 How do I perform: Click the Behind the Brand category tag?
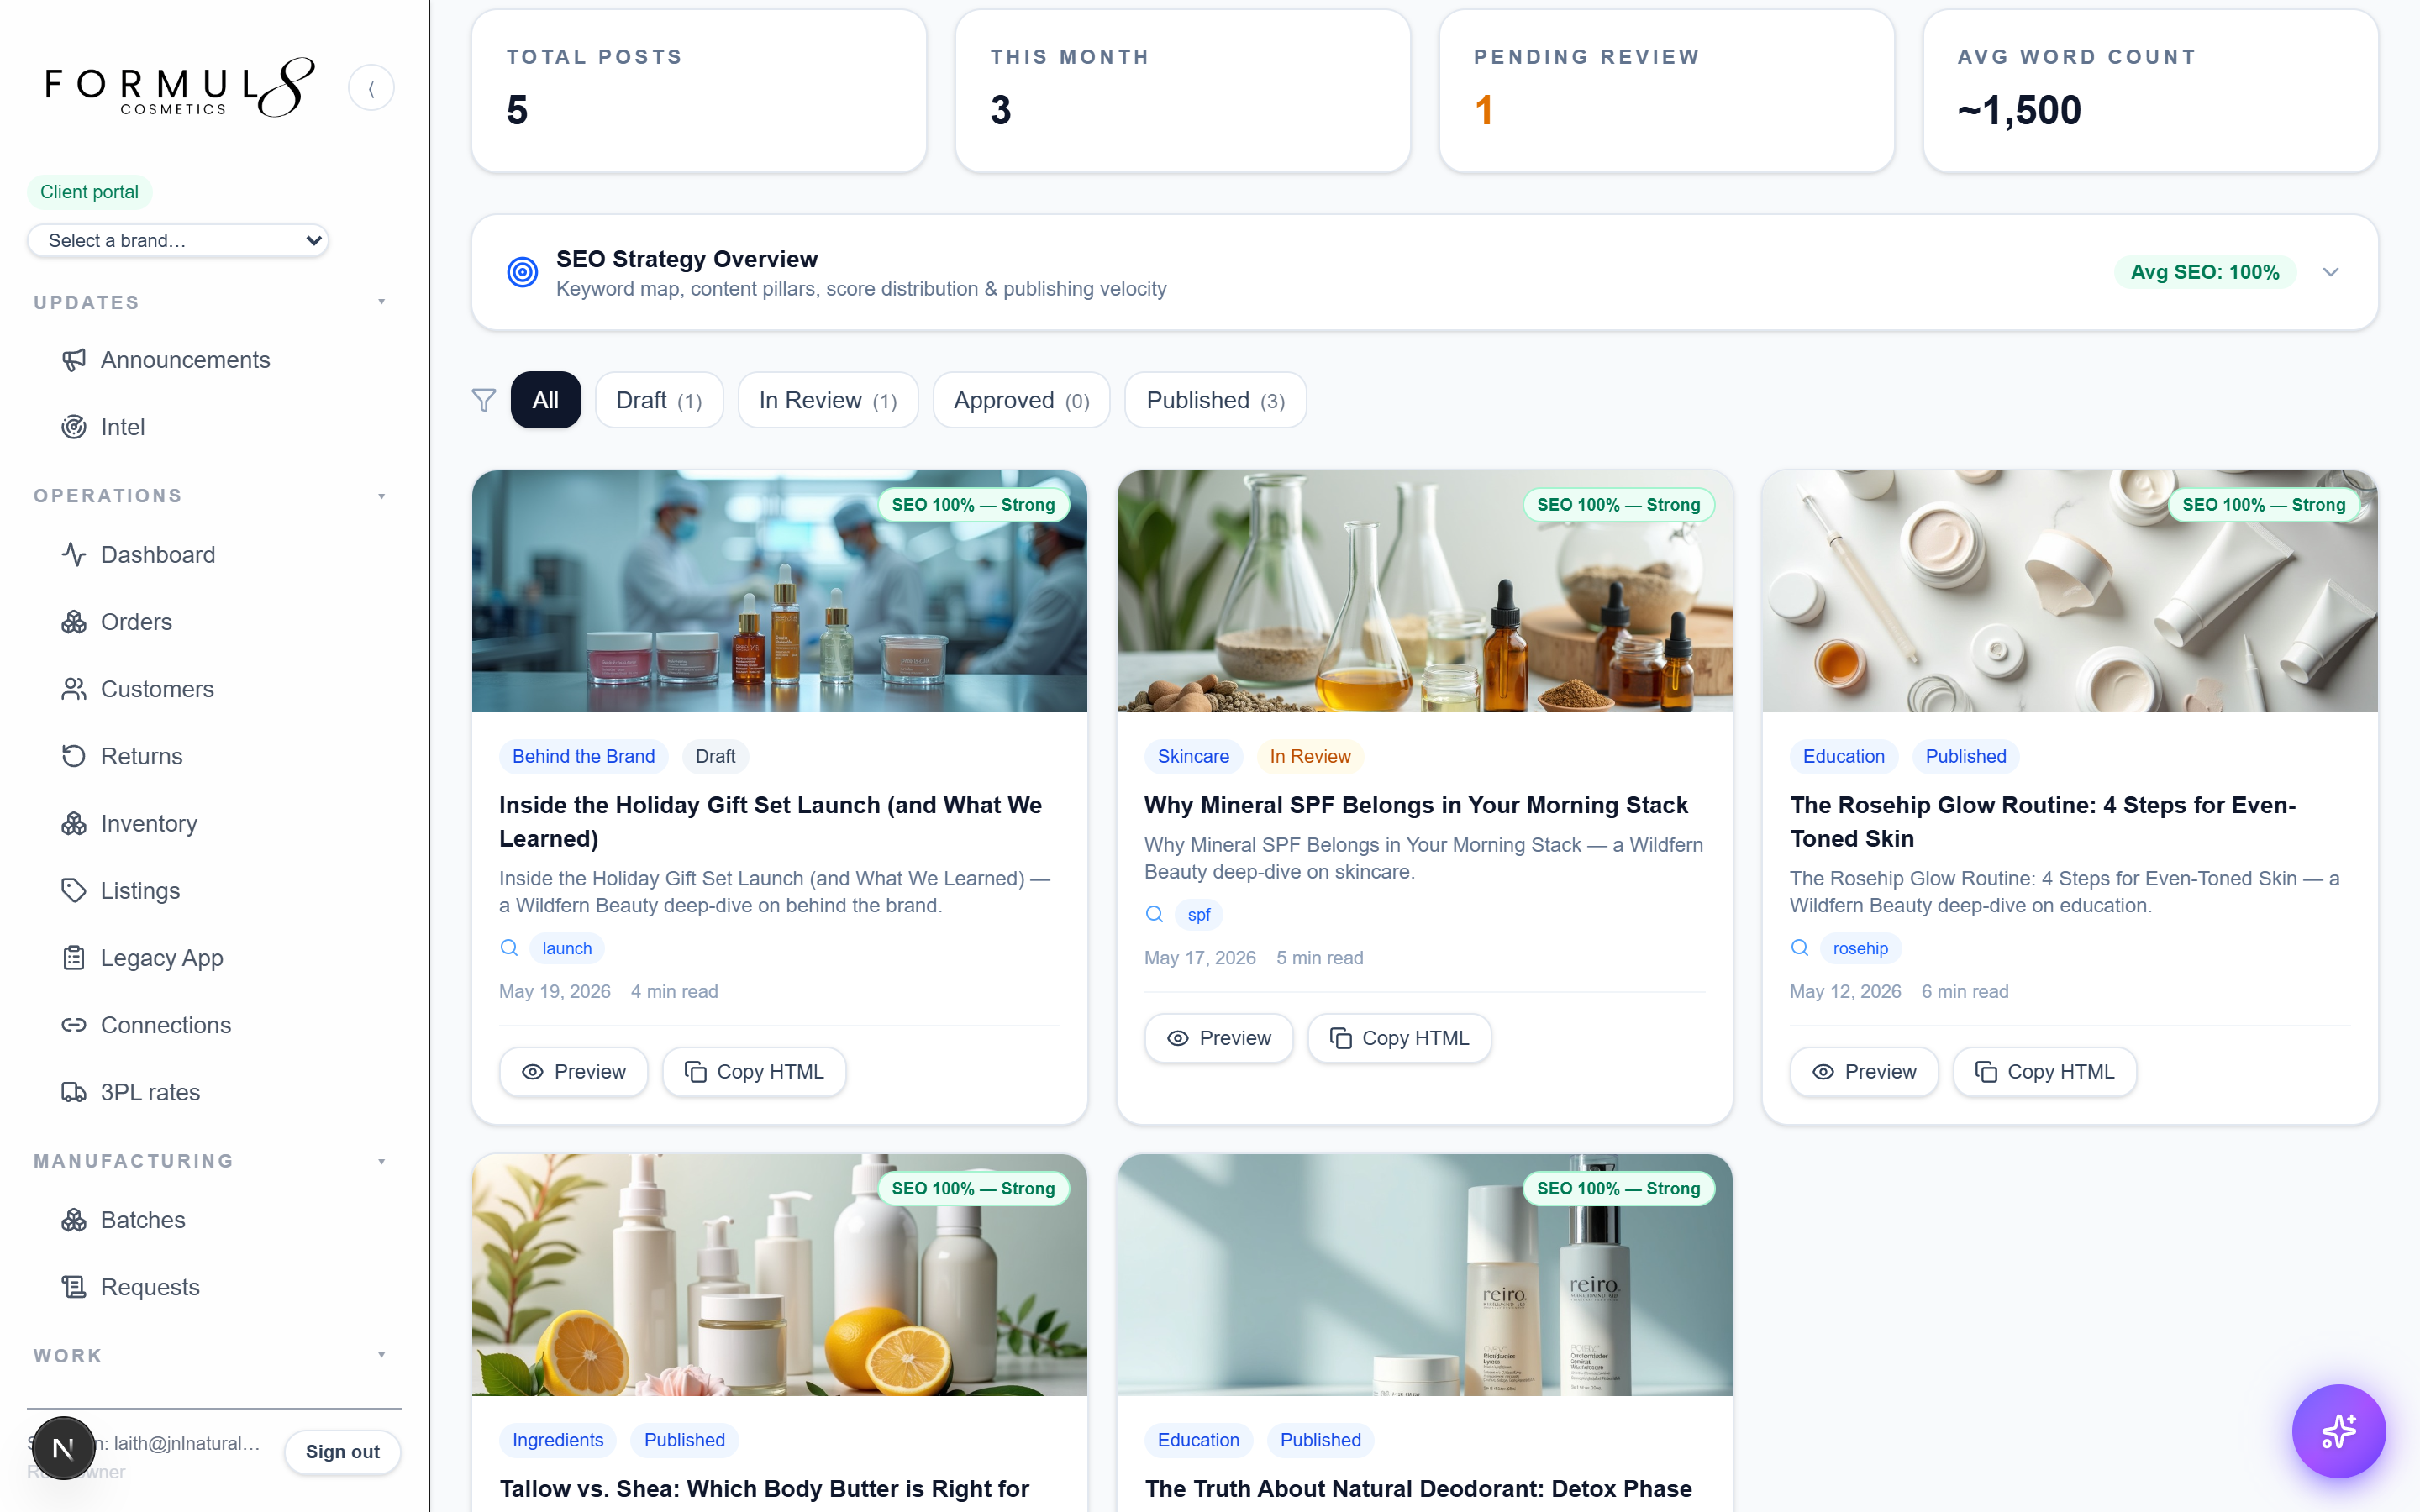coord(583,756)
